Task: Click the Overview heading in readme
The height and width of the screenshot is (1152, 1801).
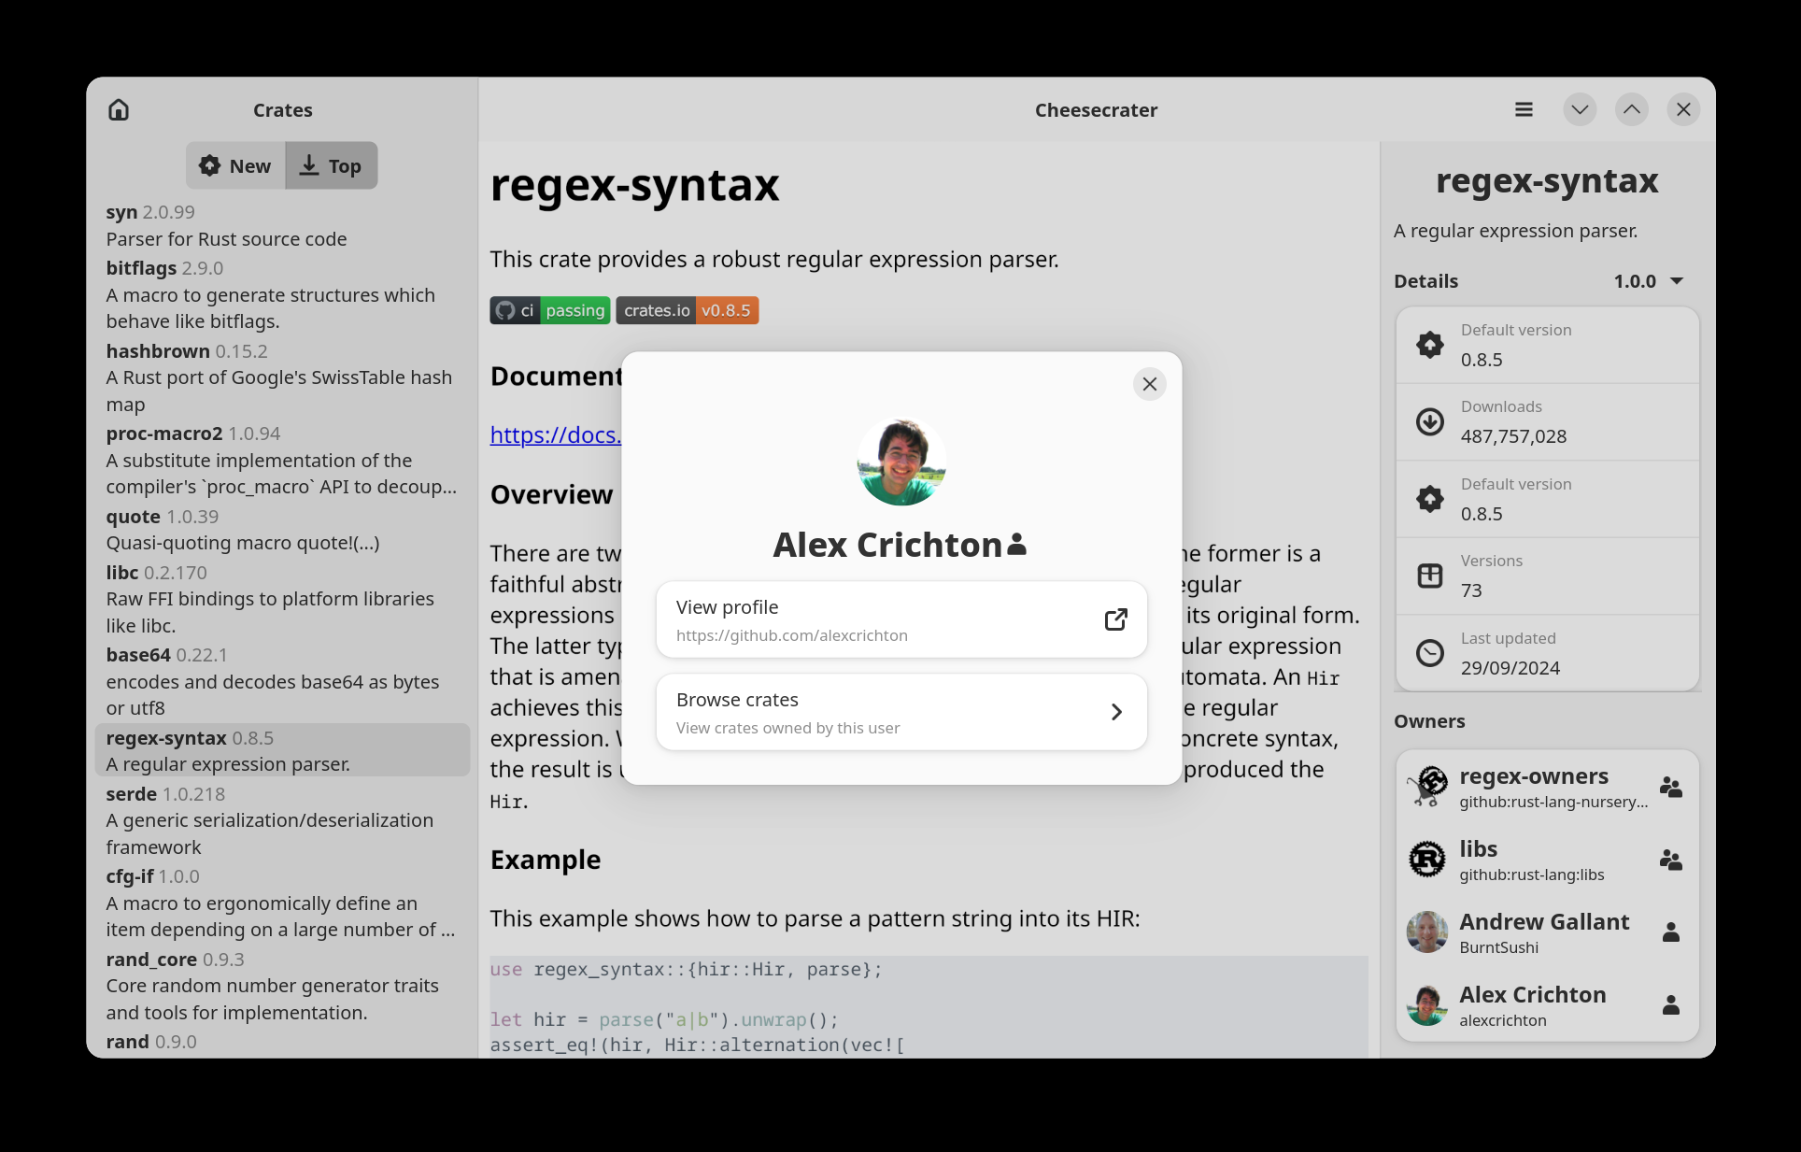Action: click(551, 495)
